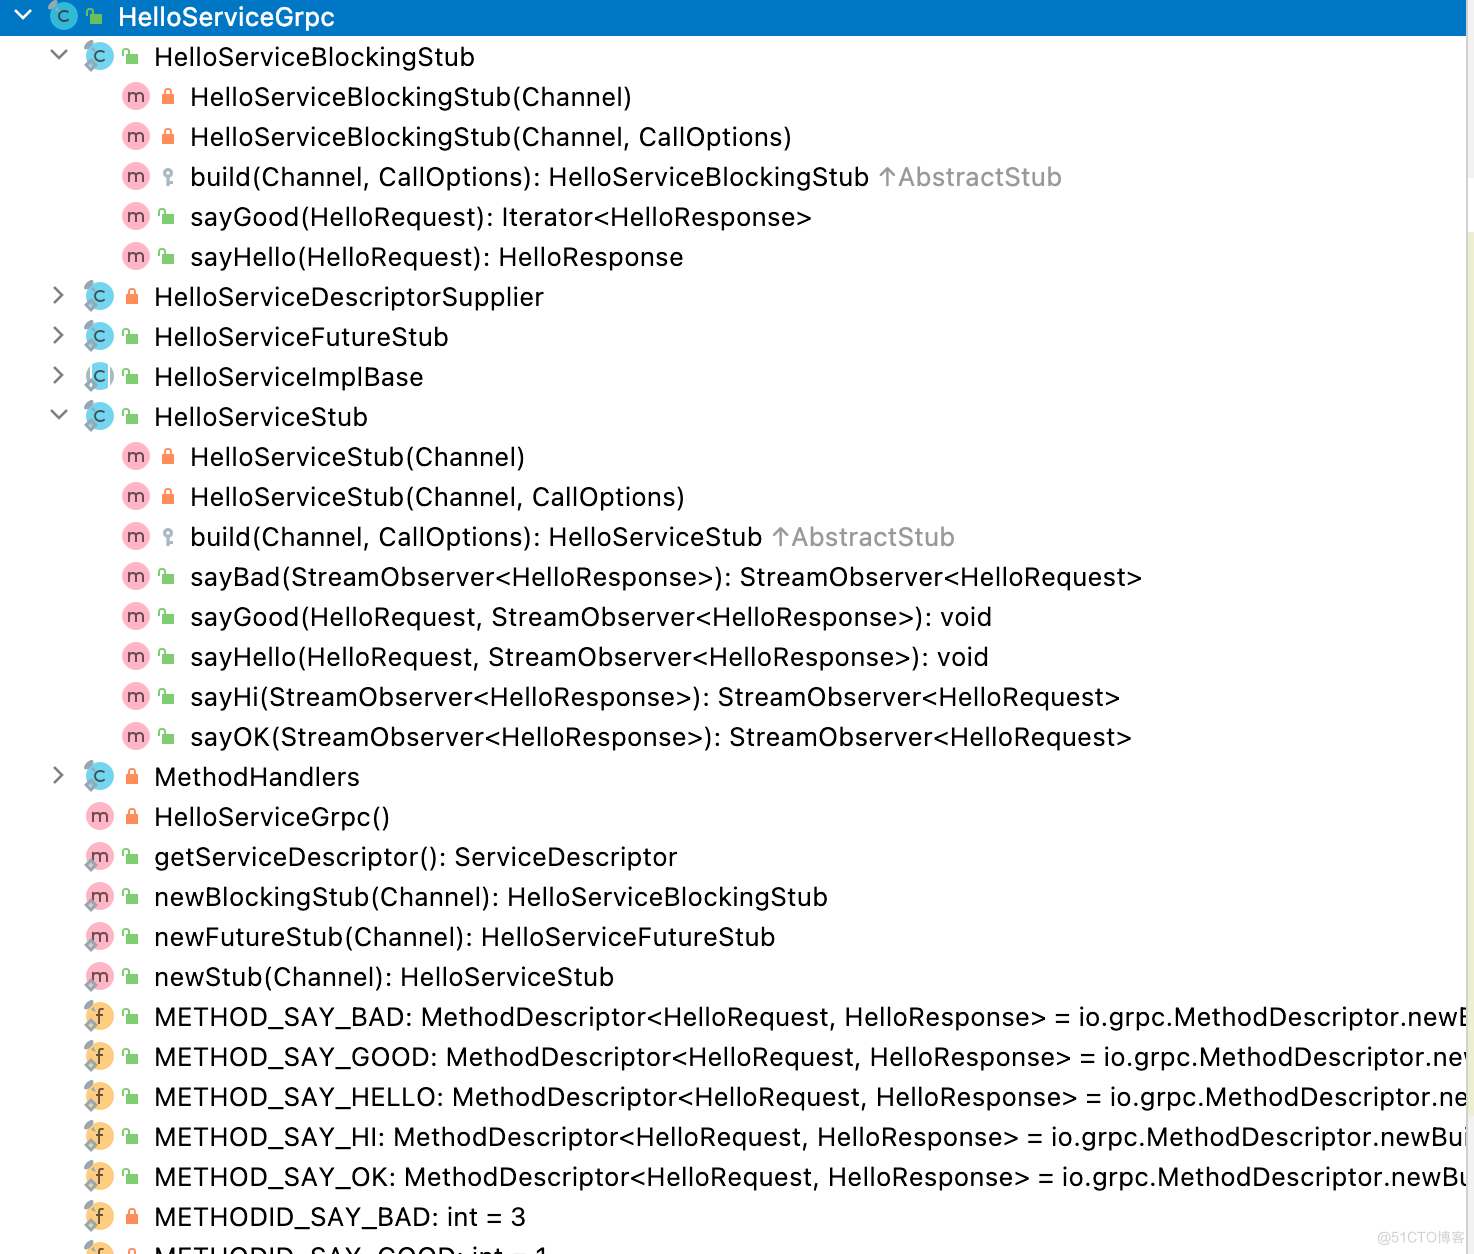Expand the HelloServiceDescriptorSupplier node
1474x1254 pixels.
[x=58, y=295]
